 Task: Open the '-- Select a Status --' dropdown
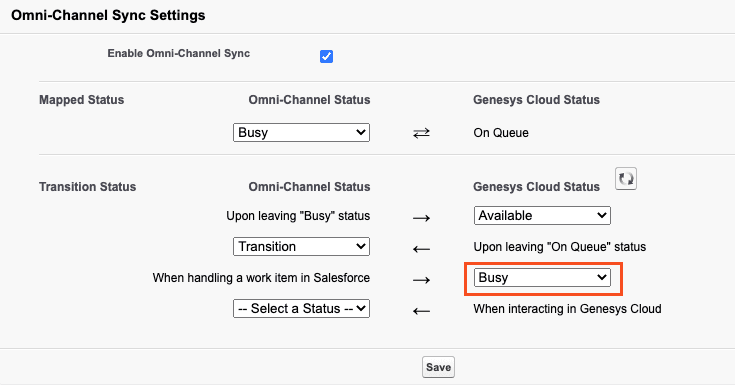301,308
